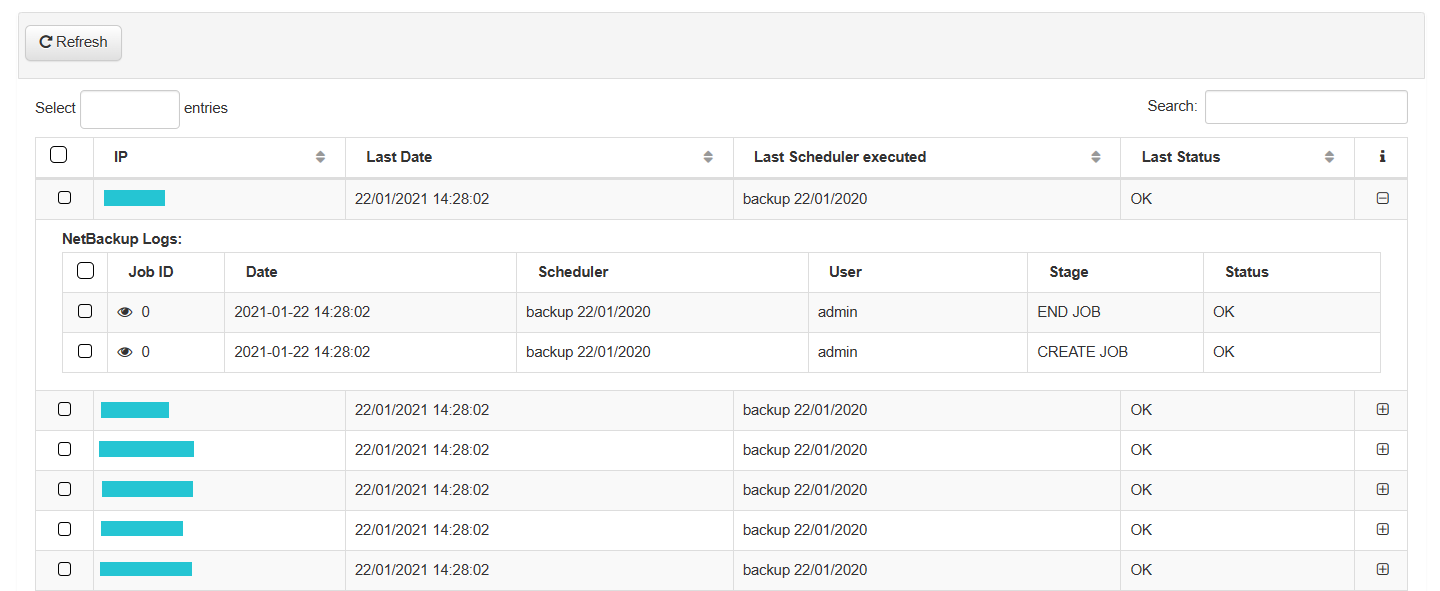Click the info icon column header
Image resolution: width=1440 pixels, height=591 pixels.
1382,157
